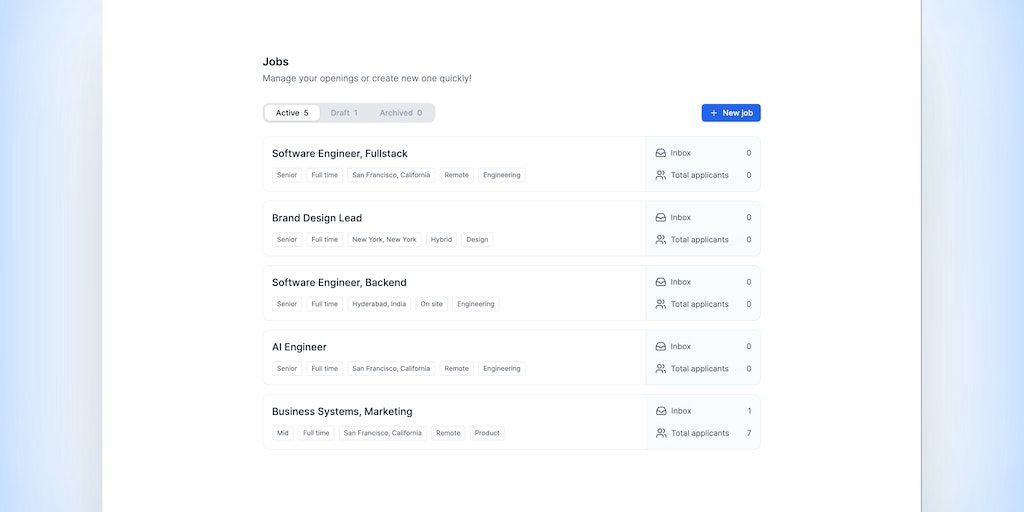Click the Product tag on Business Systems
This screenshot has height=512, width=1024.
[487, 433]
